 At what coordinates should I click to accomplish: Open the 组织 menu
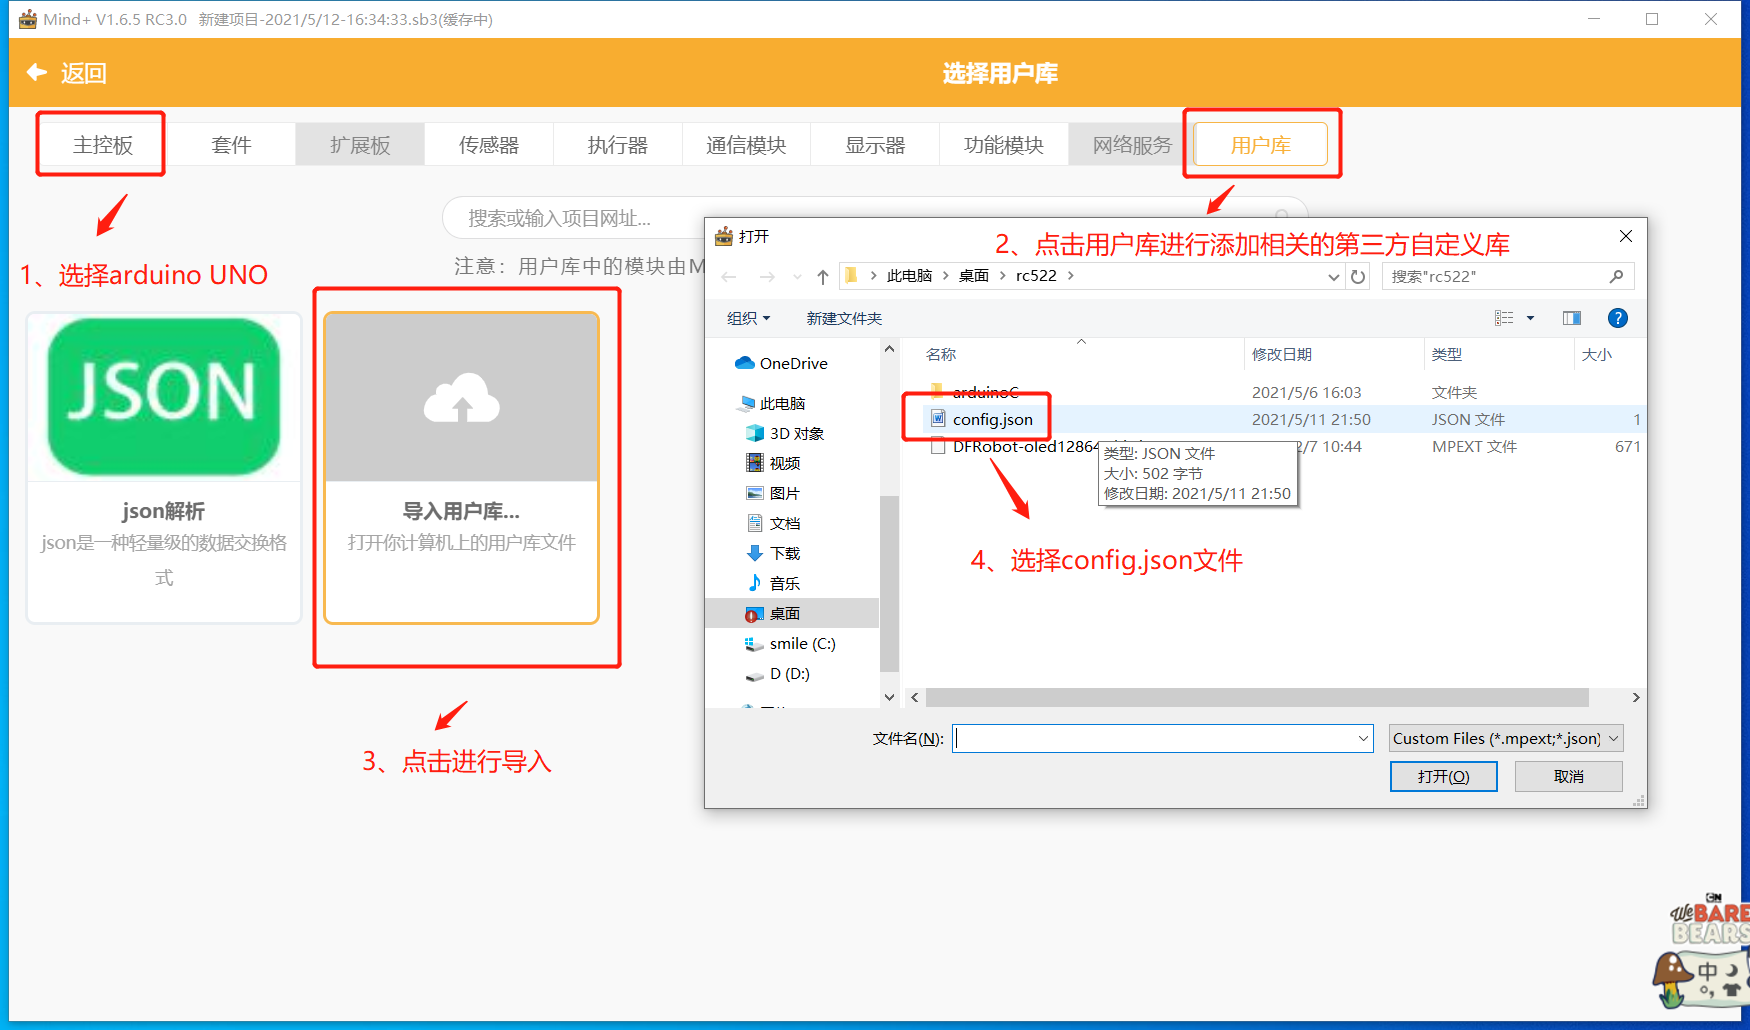[x=748, y=318]
